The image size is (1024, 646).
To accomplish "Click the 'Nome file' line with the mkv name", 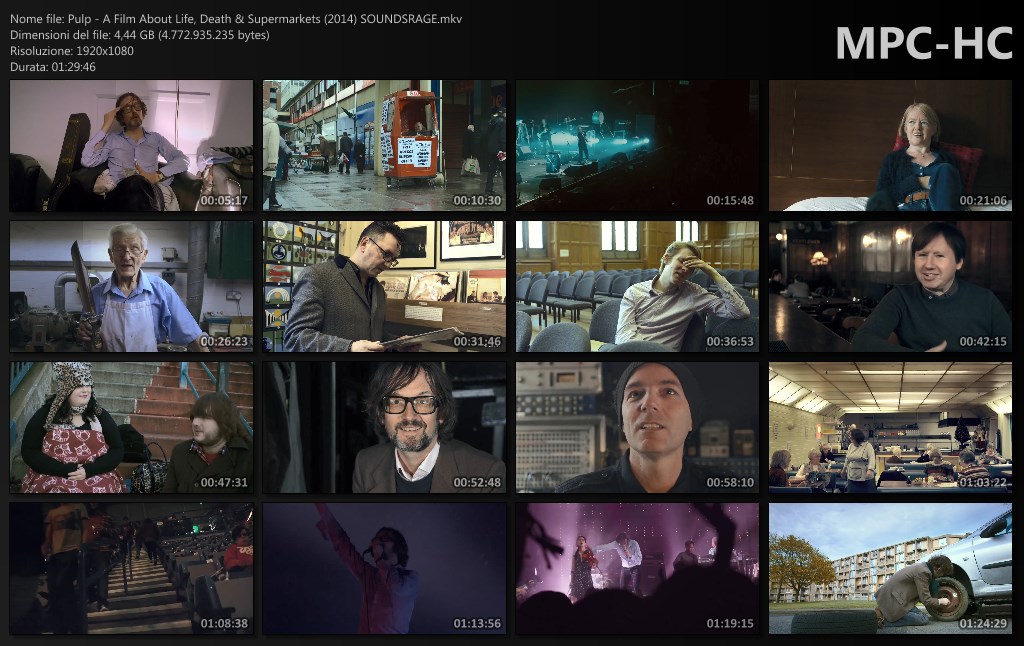I will pyautogui.click(x=236, y=19).
